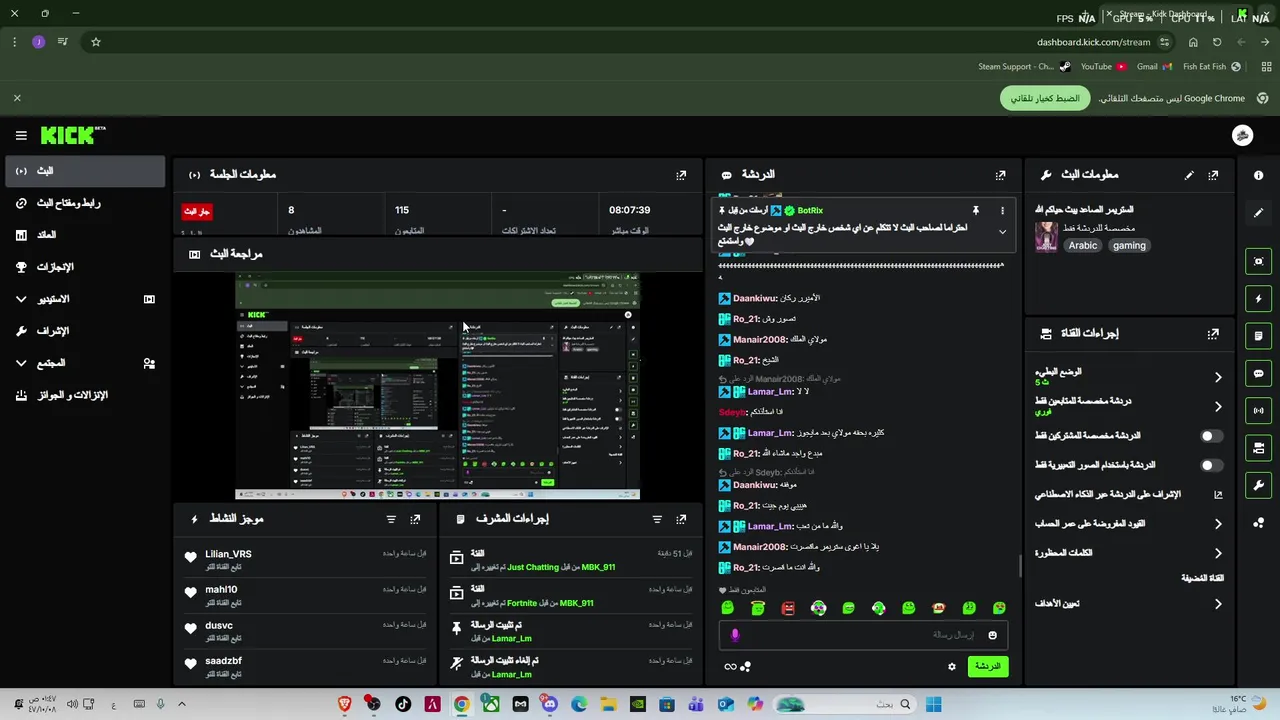Unpin the BotRix pinned message

(x=975, y=211)
